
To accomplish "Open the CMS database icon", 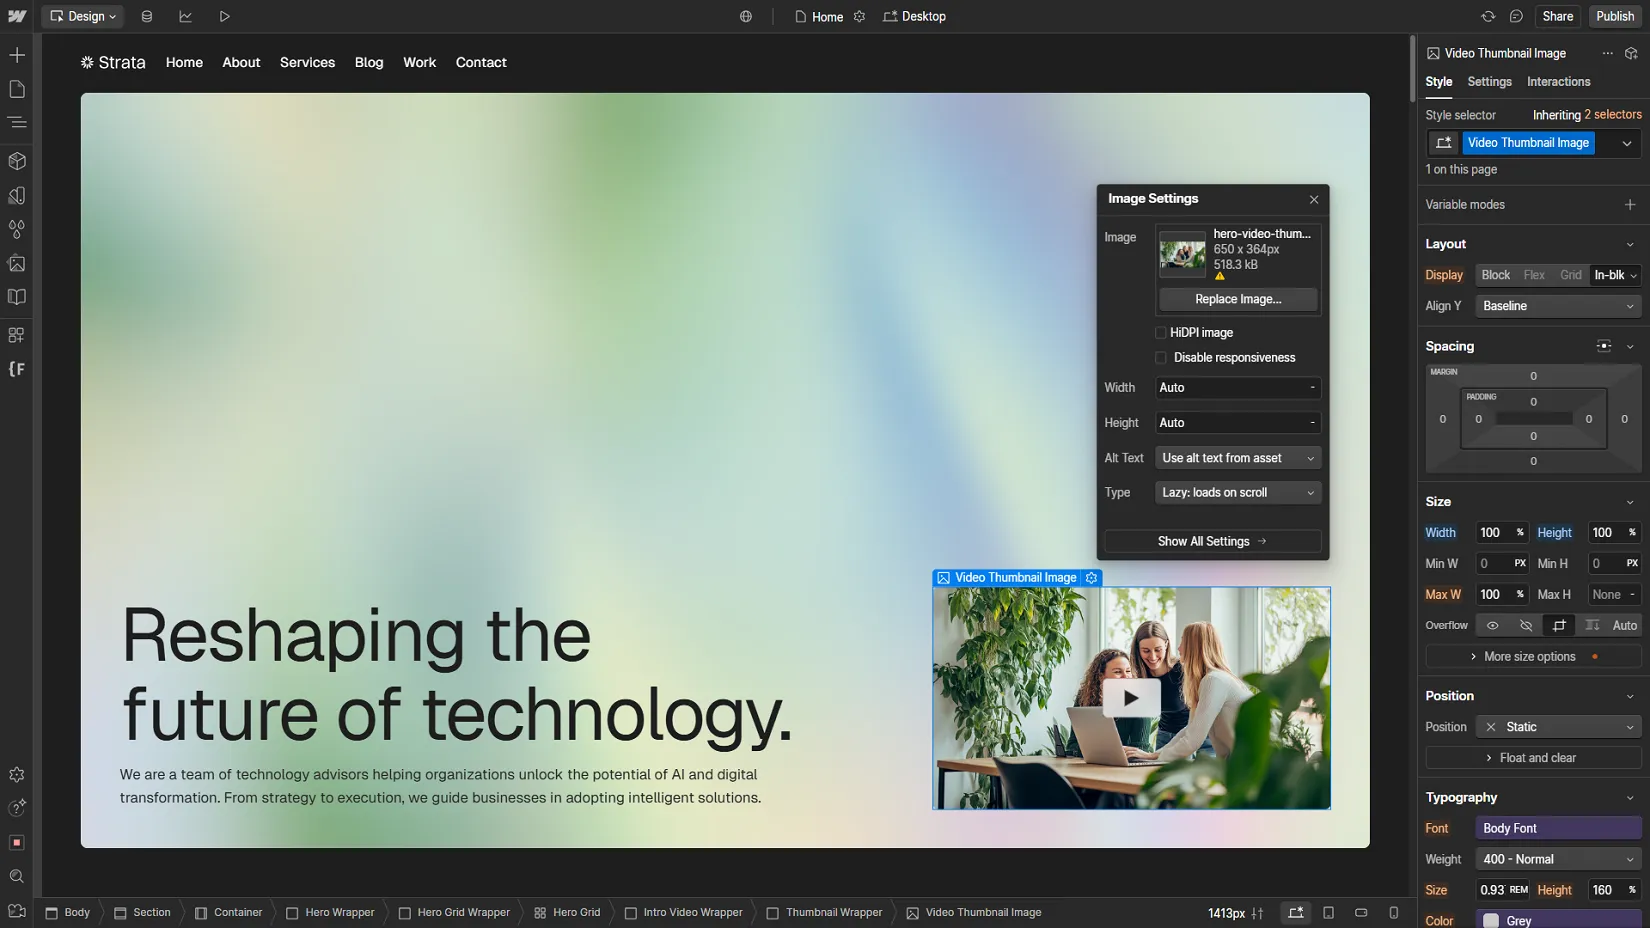I will pos(147,16).
